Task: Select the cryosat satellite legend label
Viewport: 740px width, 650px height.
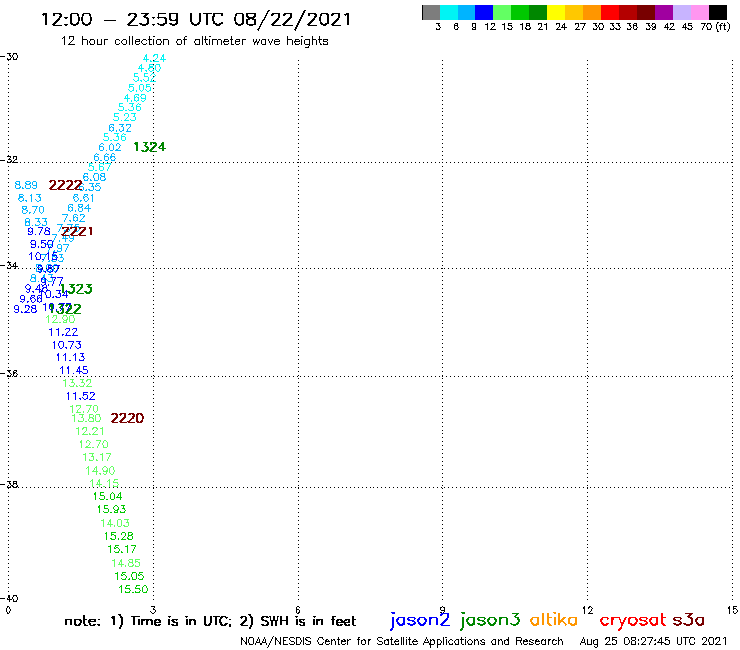Action: tap(632, 620)
